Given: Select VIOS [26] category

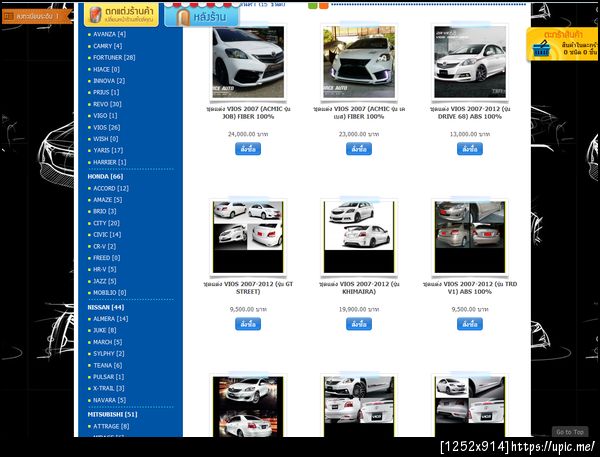Looking at the screenshot, I should click(106, 127).
